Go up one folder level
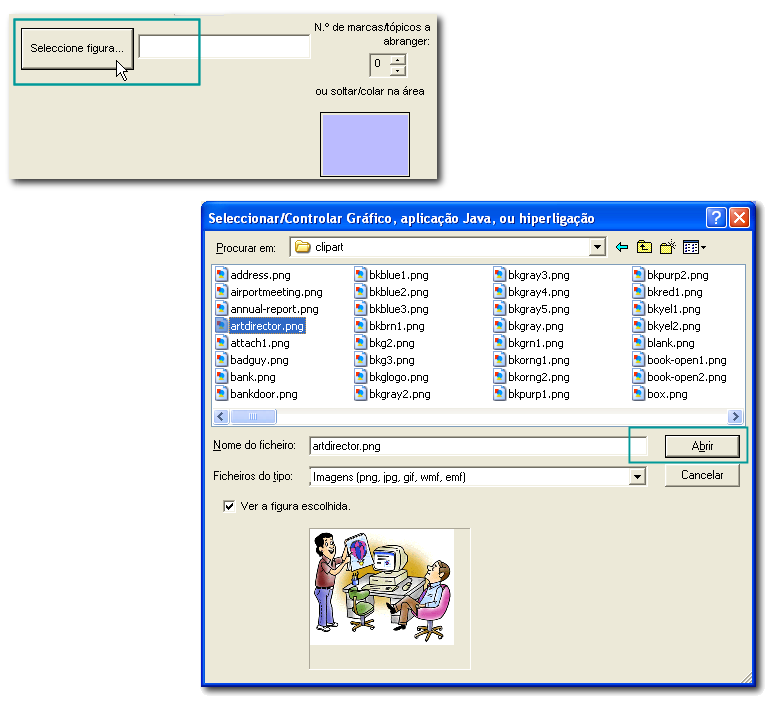Image resolution: width=773 pixels, height=708 pixels. (x=644, y=247)
